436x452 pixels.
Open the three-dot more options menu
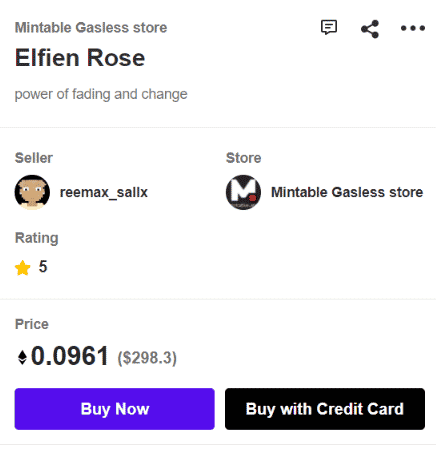[413, 28]
